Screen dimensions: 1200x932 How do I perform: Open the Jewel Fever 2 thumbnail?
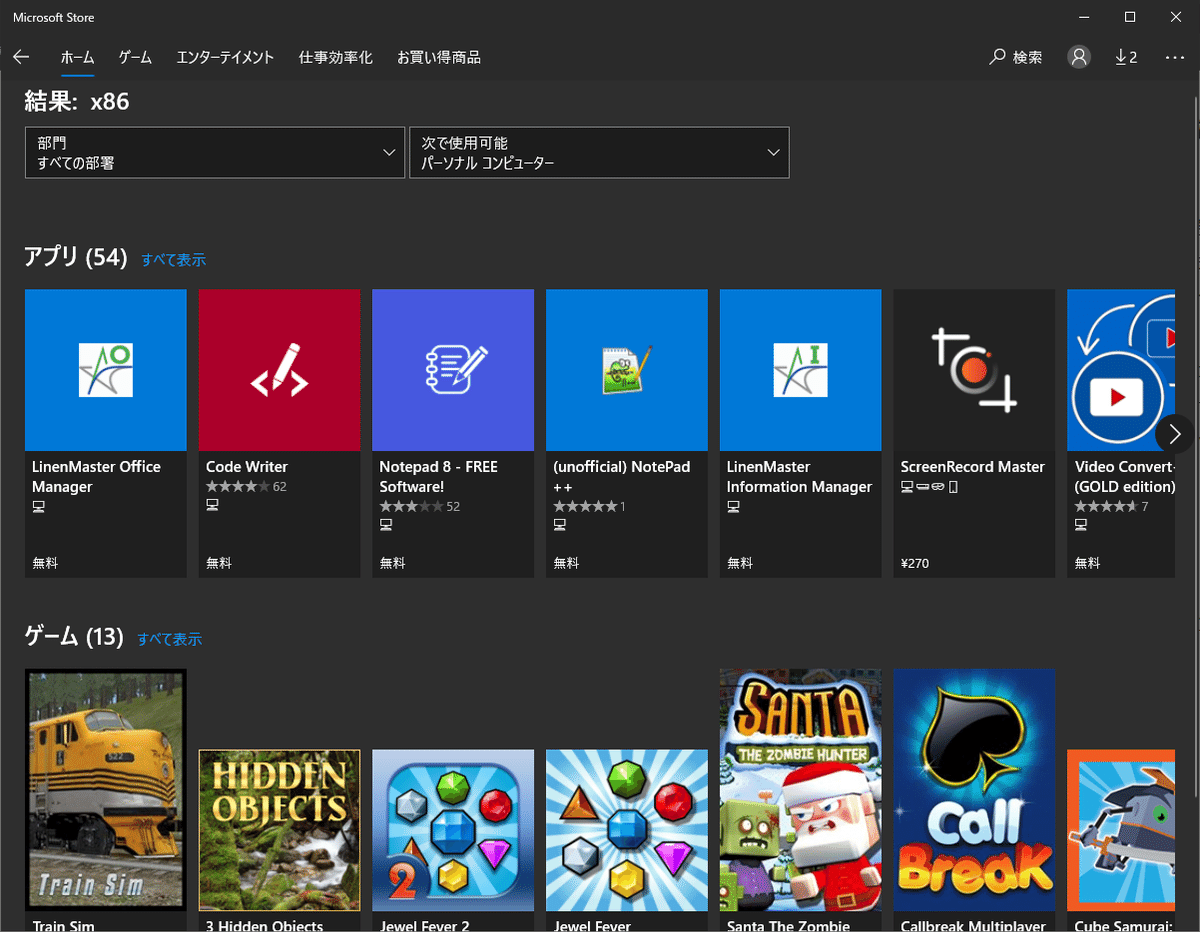point(453,830)
